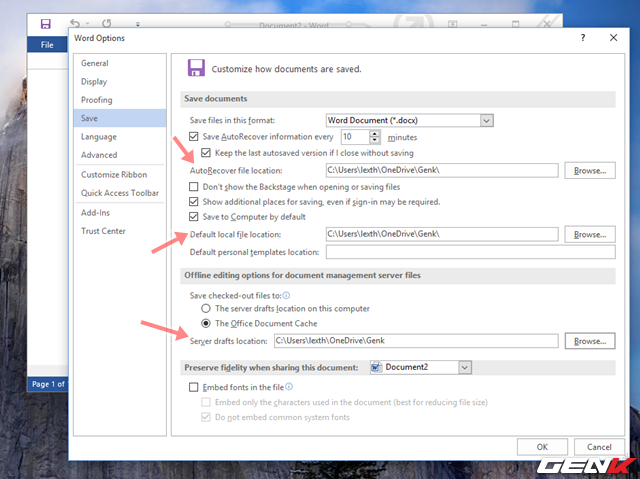Decrease AutoRecover minutes with the down spinner
Screen dimensions: 640x479
tap(375, 140)
